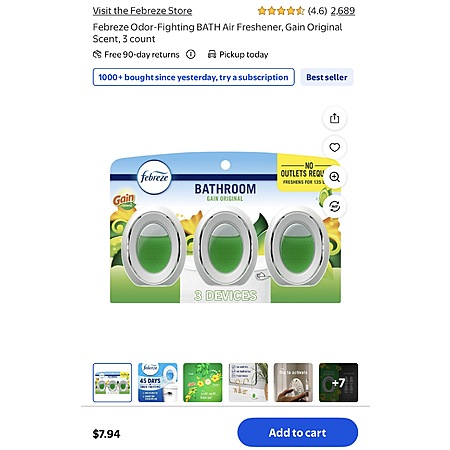The width and height of the screenshot is (450, 450).
Task: Open the 2,689 reviews link
Action: (x=343, y=11)
